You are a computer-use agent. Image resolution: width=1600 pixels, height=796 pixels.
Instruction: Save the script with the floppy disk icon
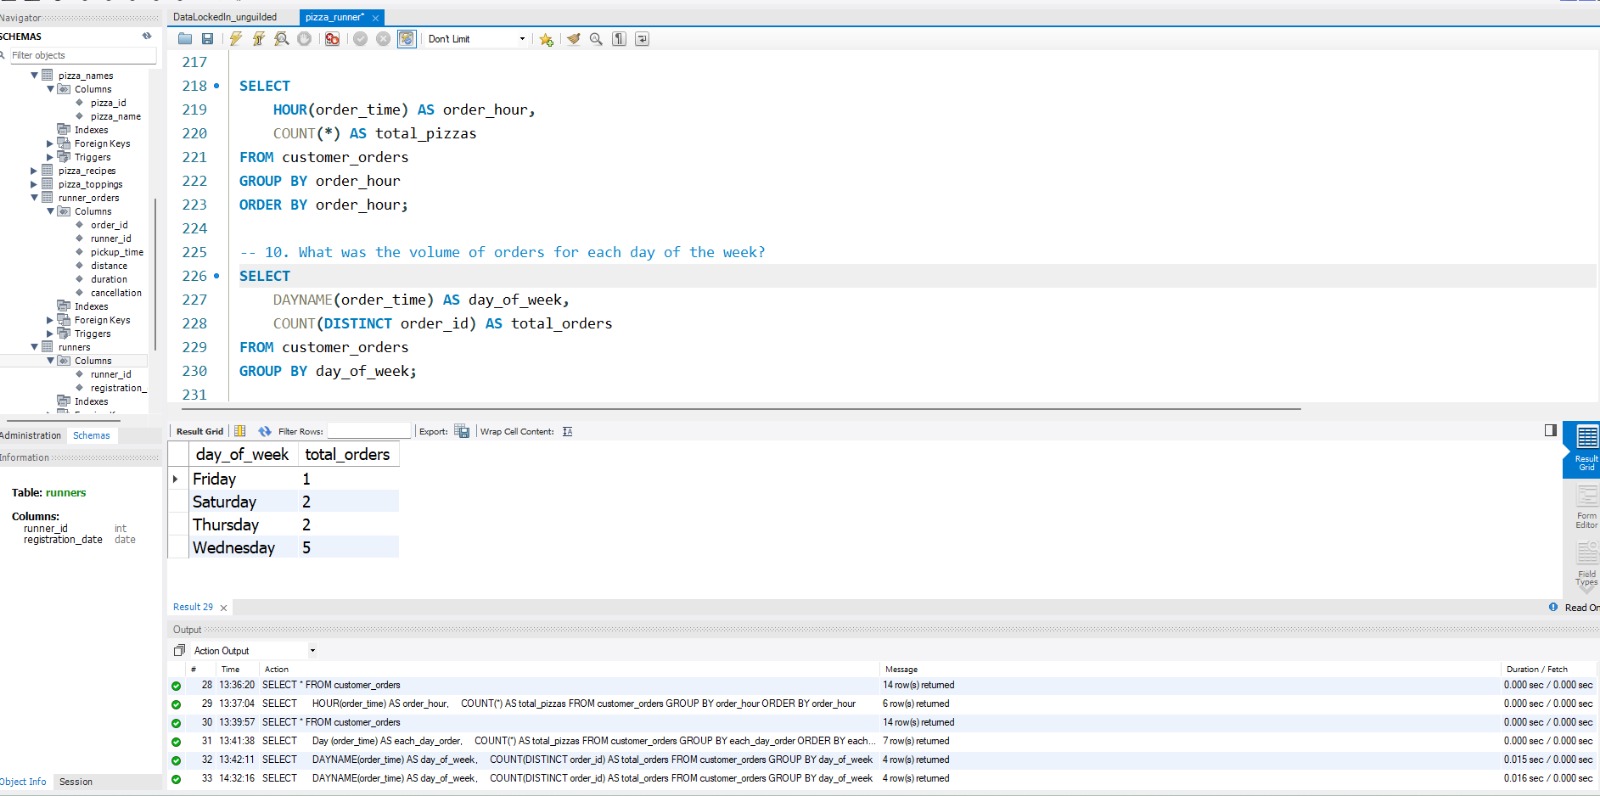pyautogui.click(x=207, y=39)
